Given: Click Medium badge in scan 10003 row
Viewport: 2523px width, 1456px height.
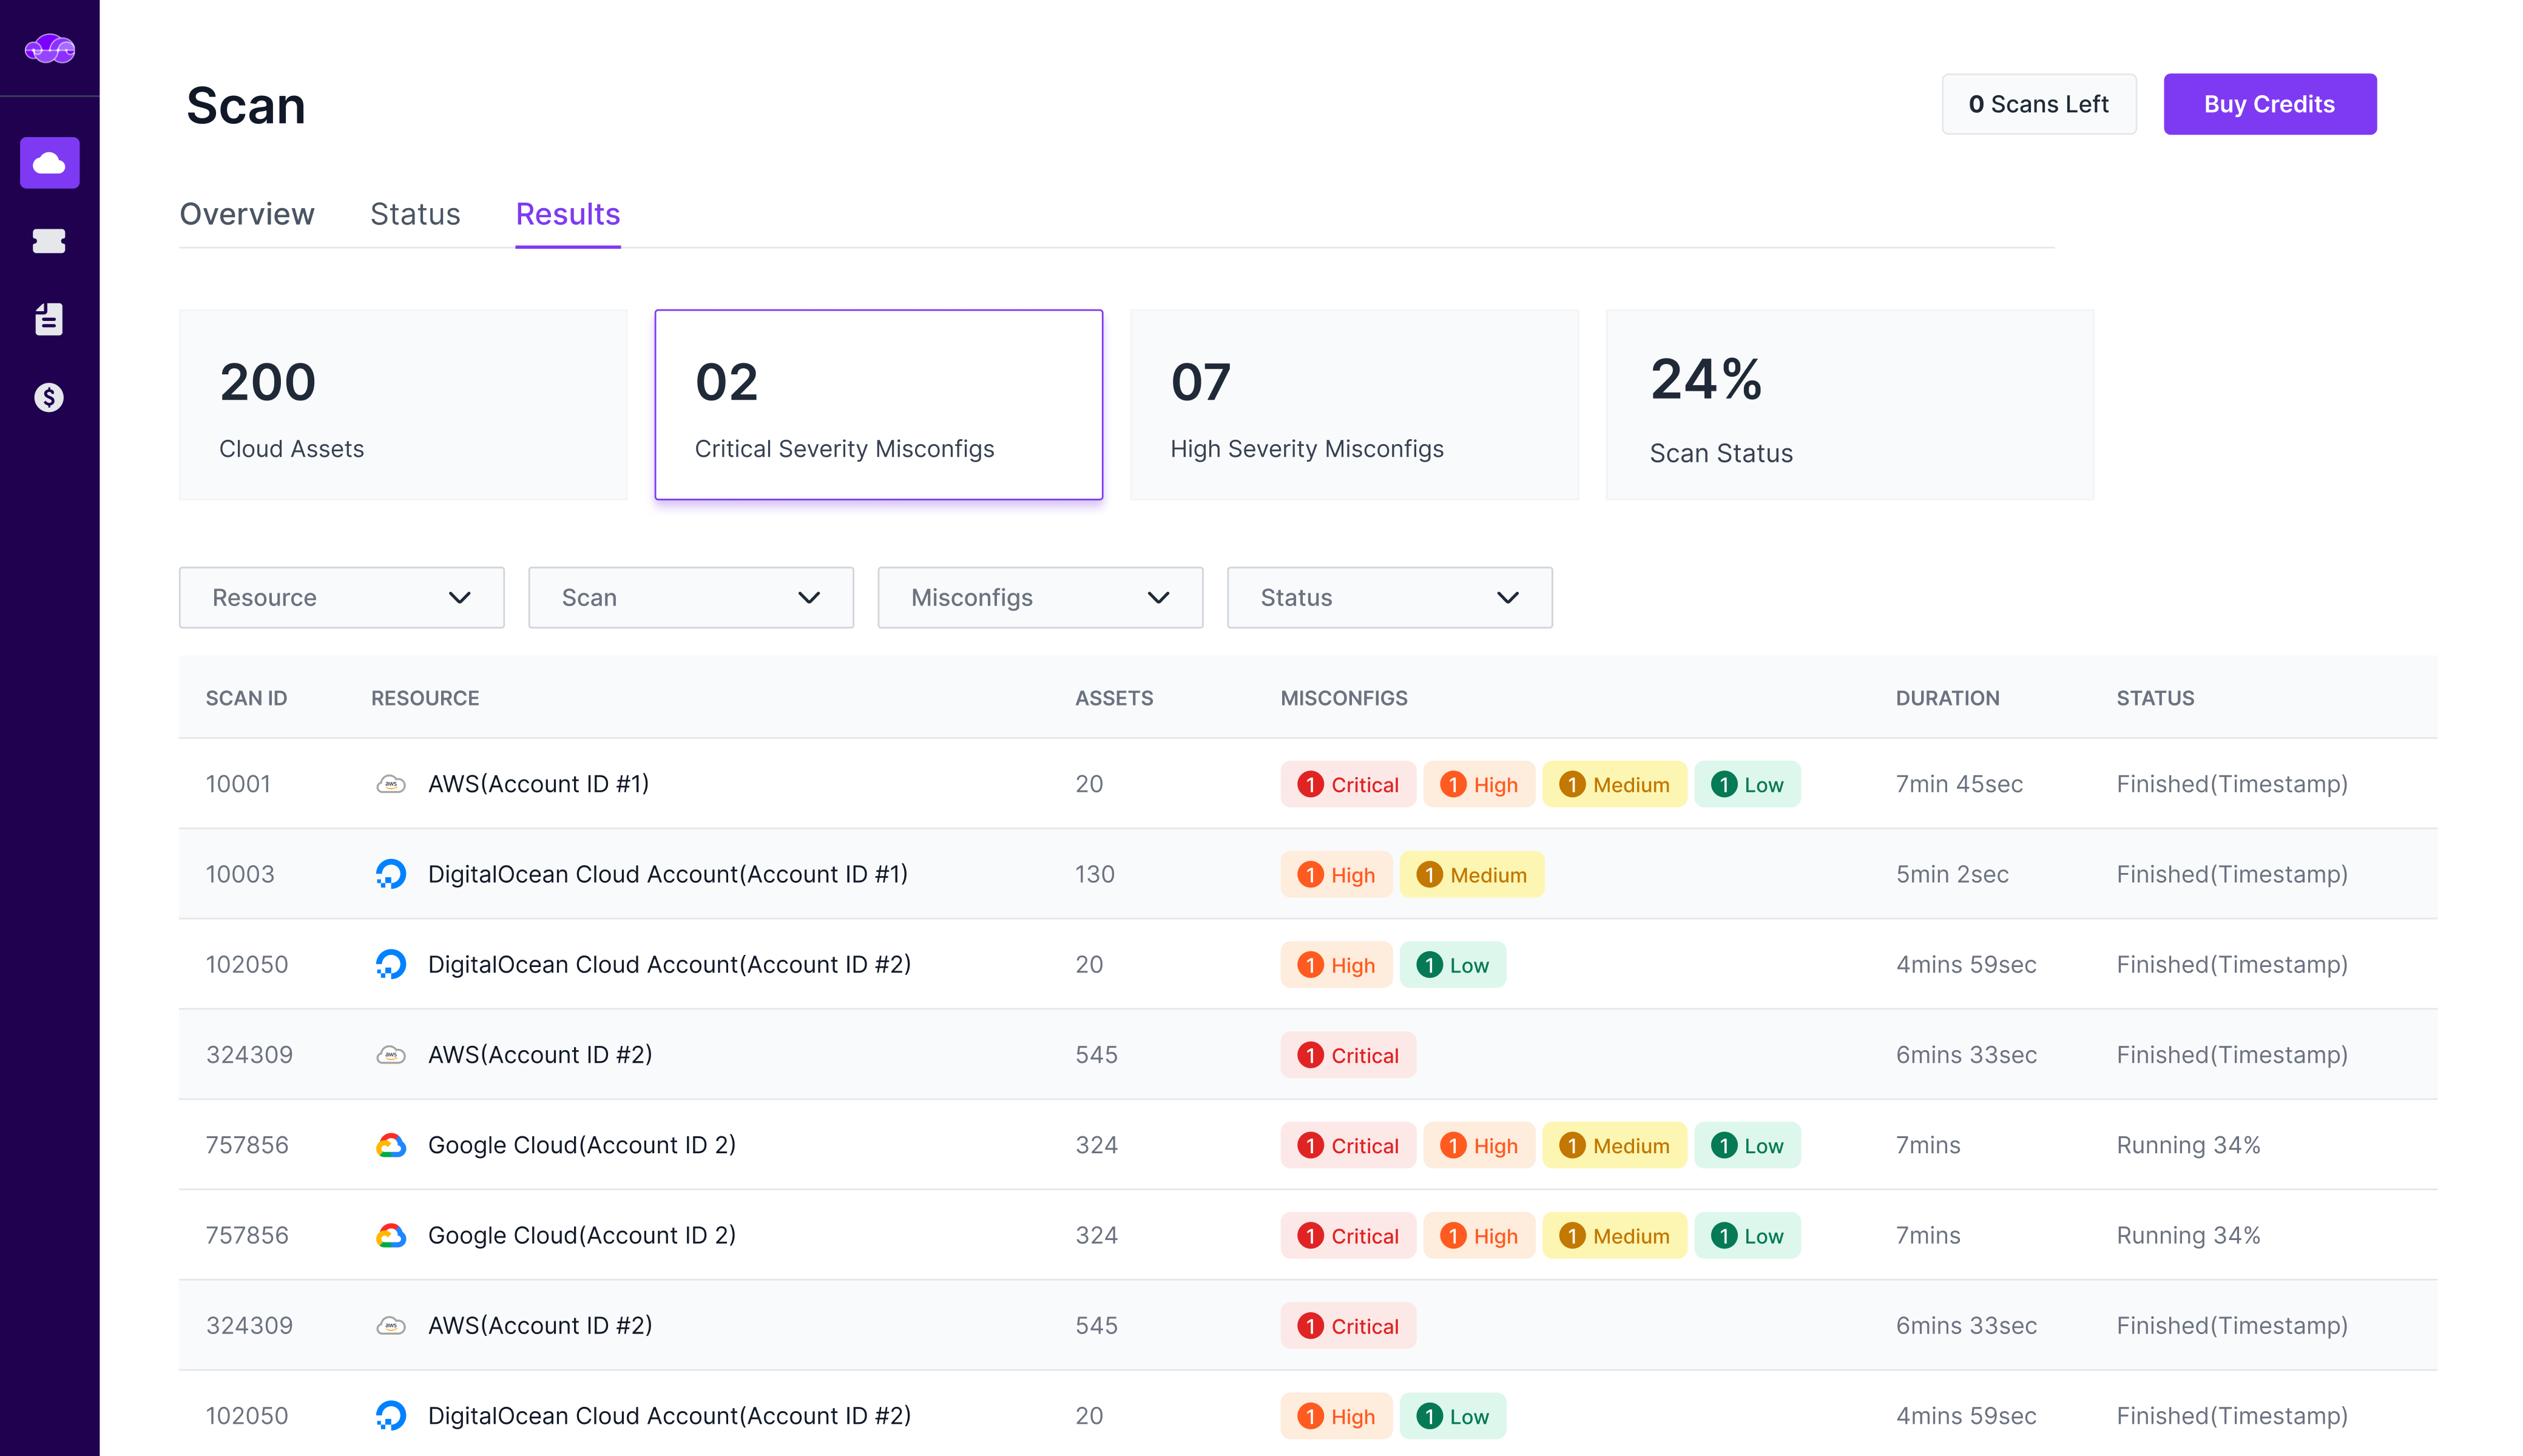Looking at the screenshot, I should point(1470,875).
